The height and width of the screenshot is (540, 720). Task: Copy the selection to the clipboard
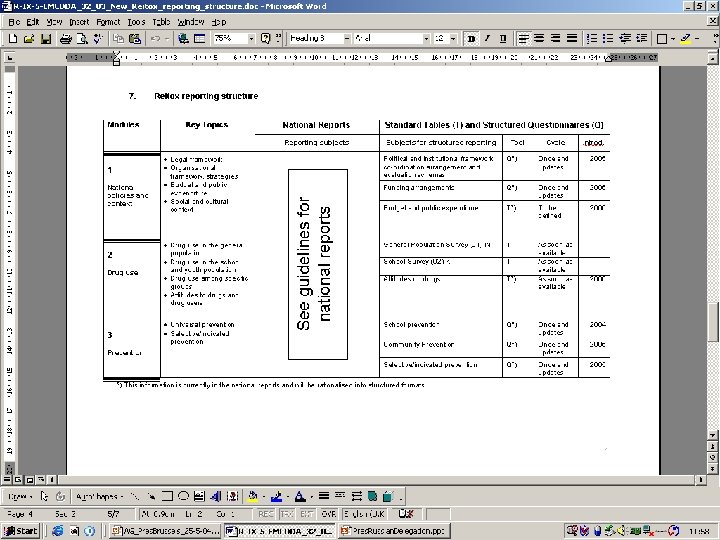coord(118,39)
